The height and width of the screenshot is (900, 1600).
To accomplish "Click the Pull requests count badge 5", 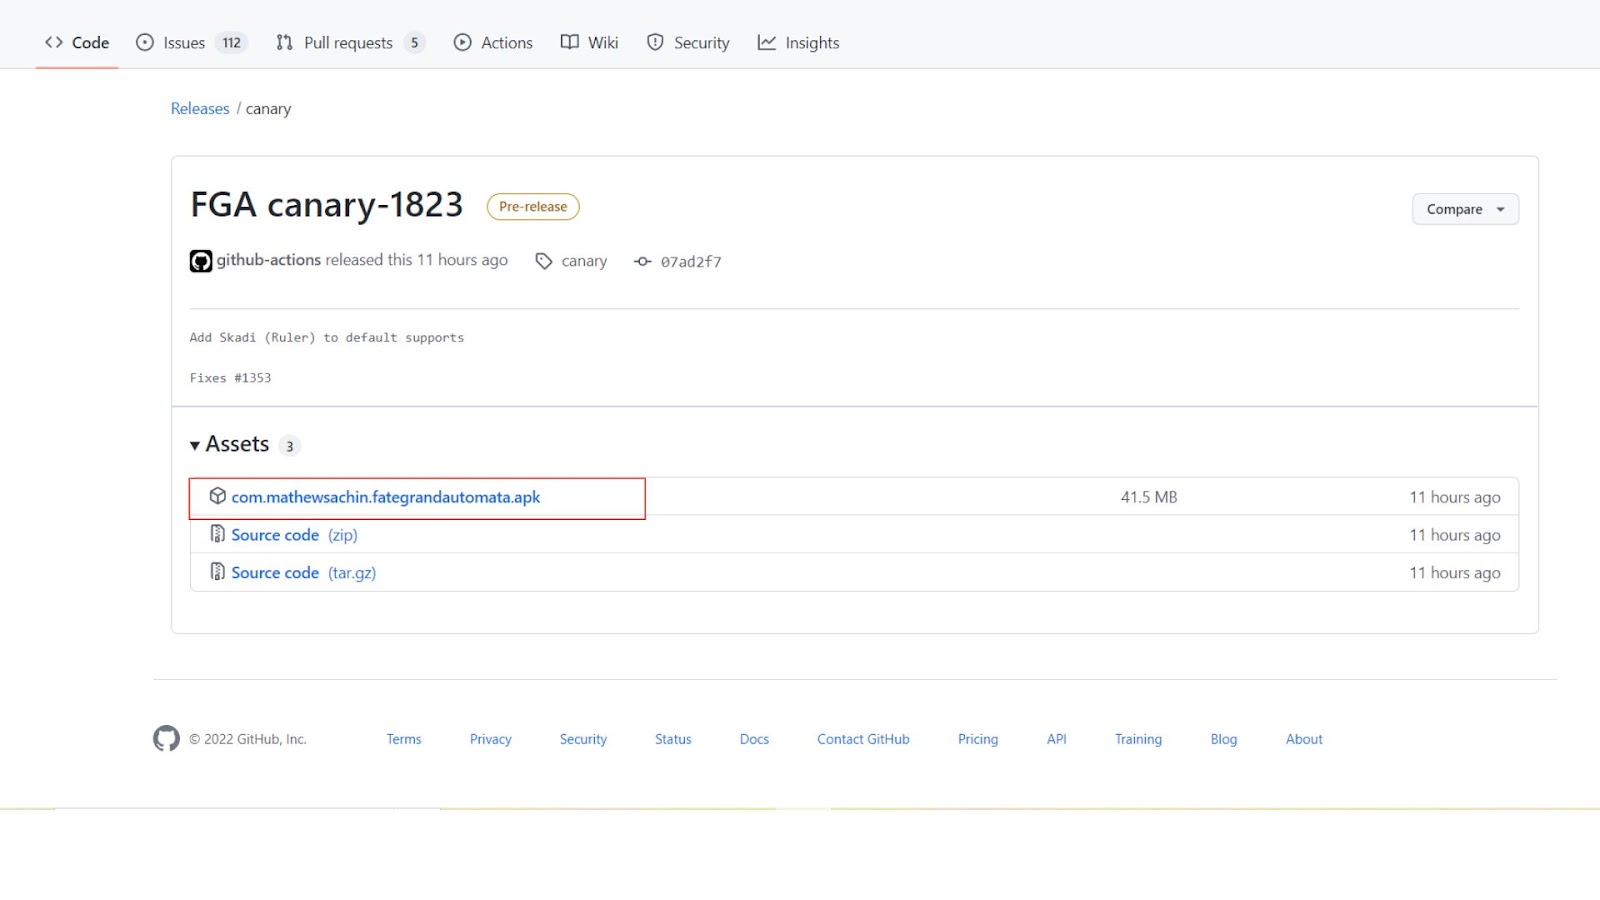I will [x=414, y=43].
